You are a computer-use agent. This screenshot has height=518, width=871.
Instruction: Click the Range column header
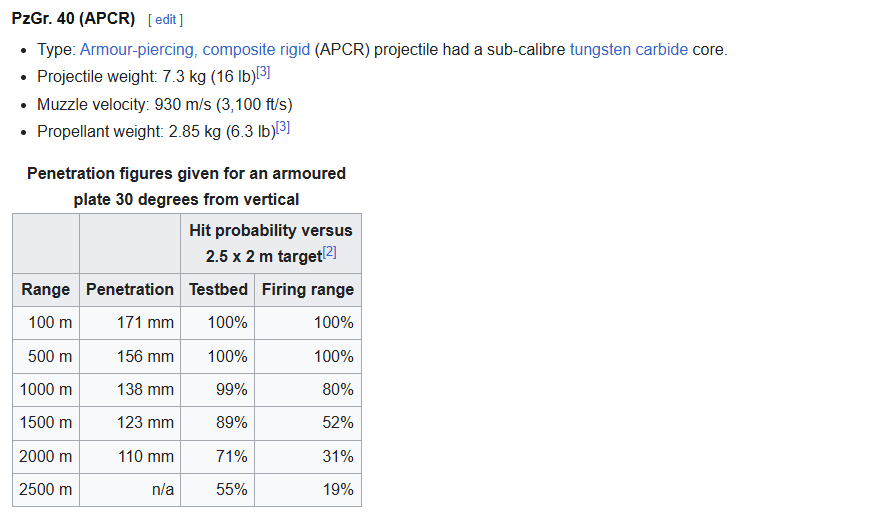46,290
